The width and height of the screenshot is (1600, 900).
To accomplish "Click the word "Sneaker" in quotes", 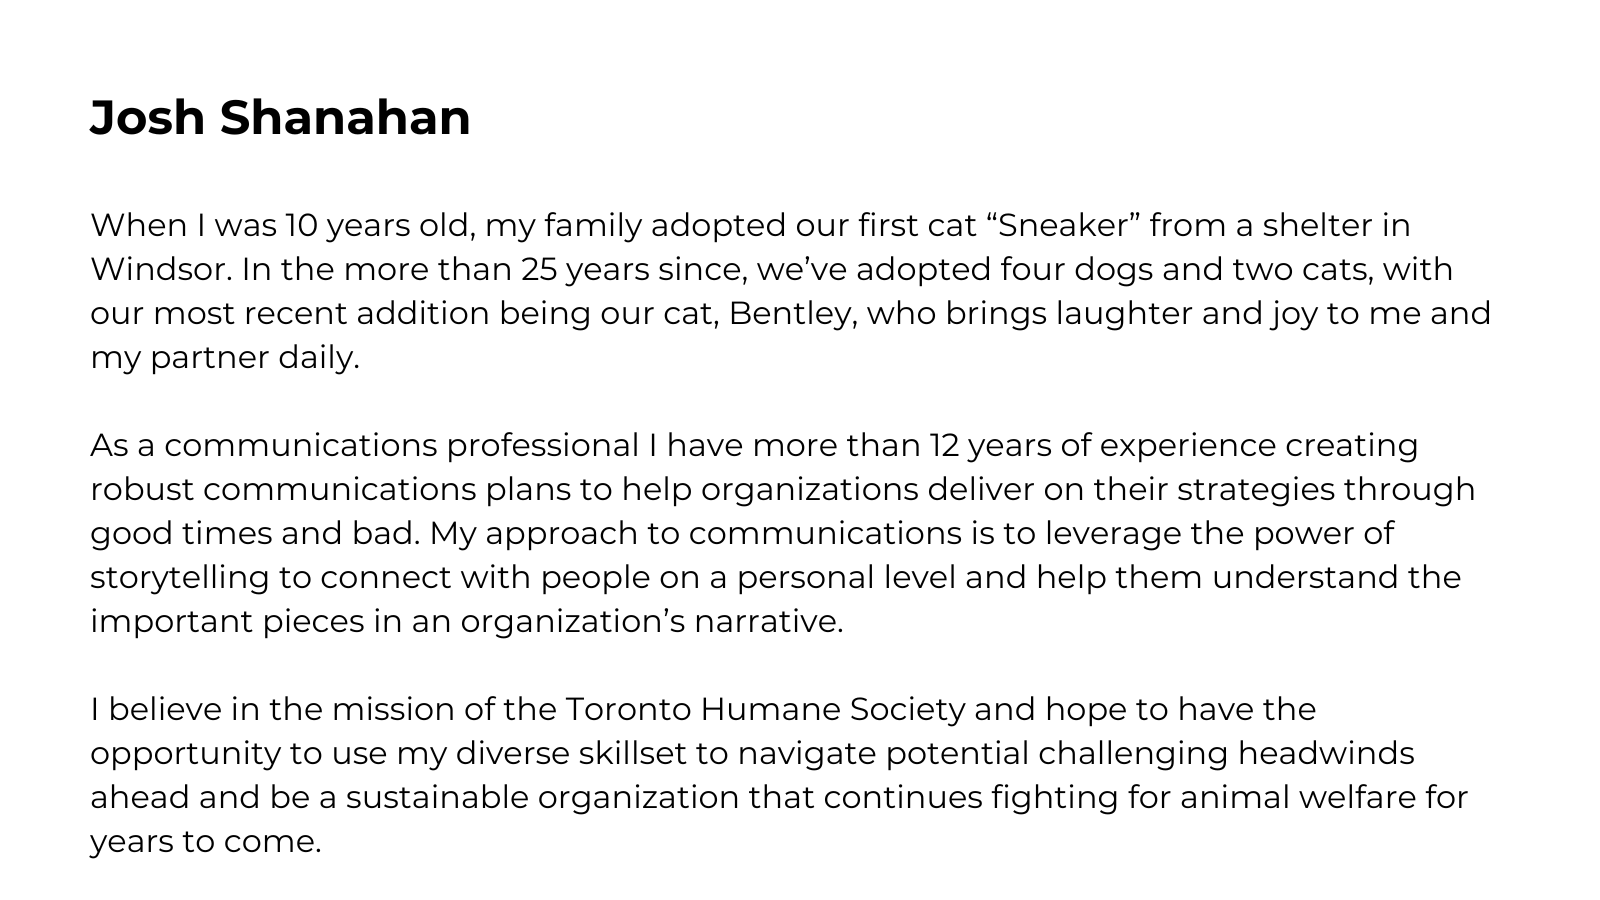I will tap(1063, 225).
